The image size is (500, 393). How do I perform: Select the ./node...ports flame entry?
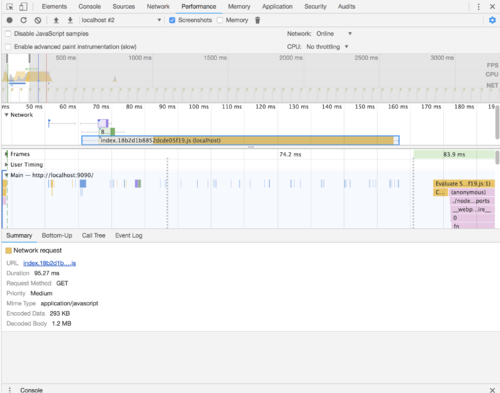pos(472,201)
